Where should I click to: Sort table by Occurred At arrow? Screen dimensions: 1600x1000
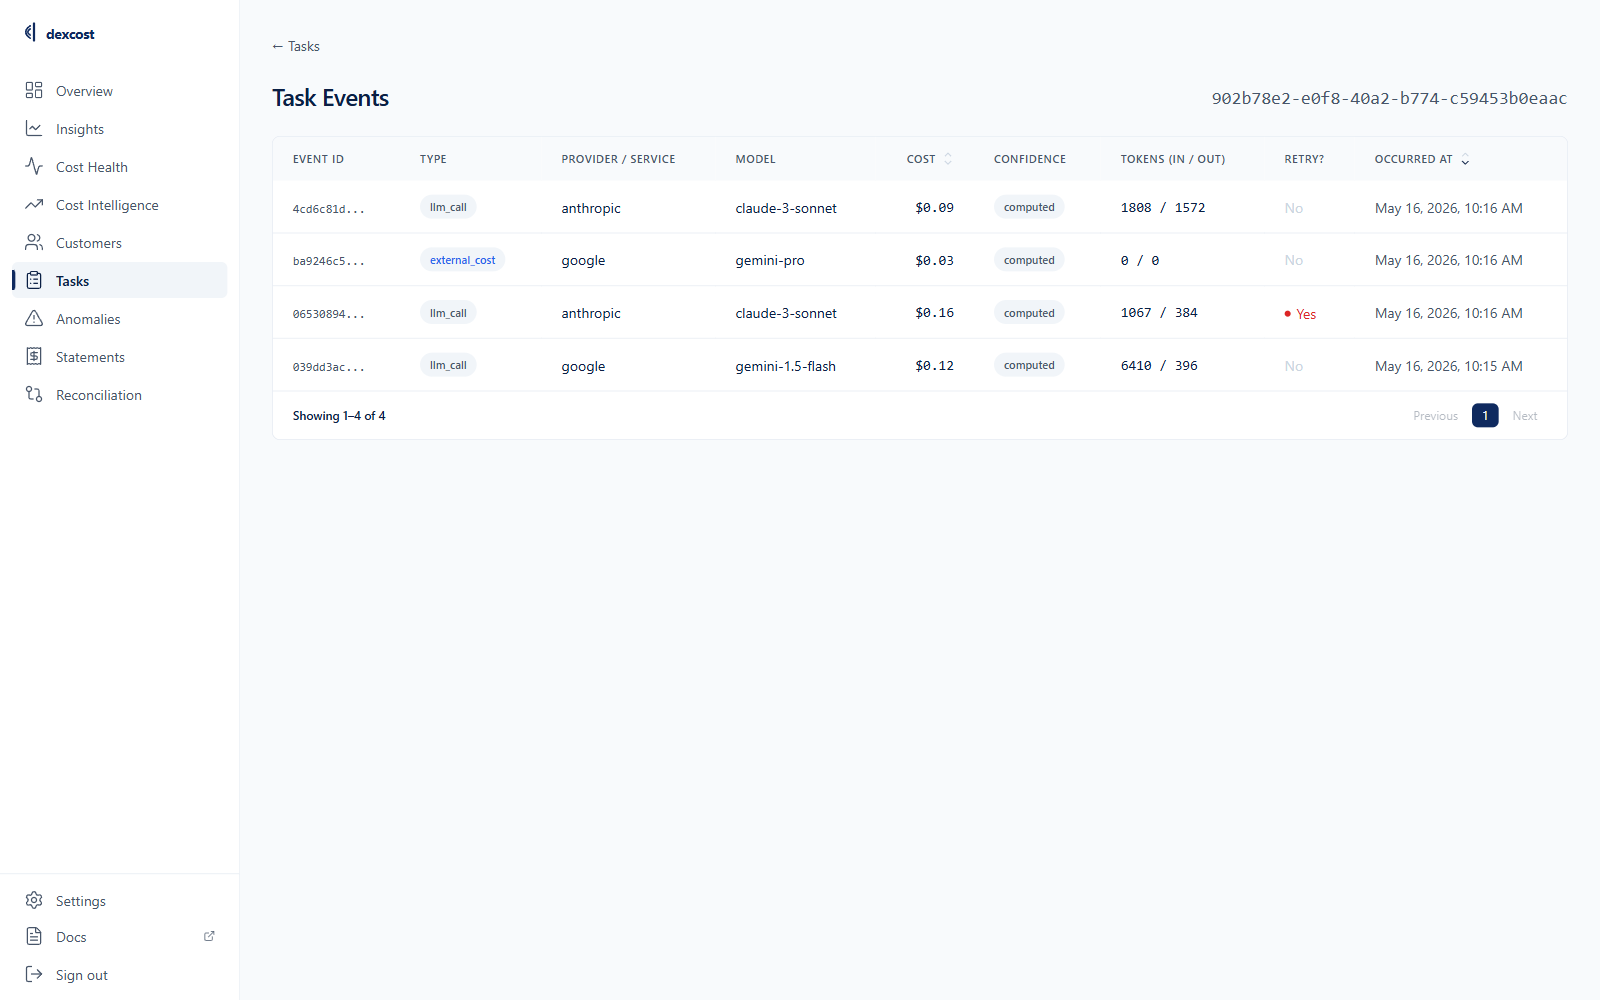click(x=1465, y=160)
